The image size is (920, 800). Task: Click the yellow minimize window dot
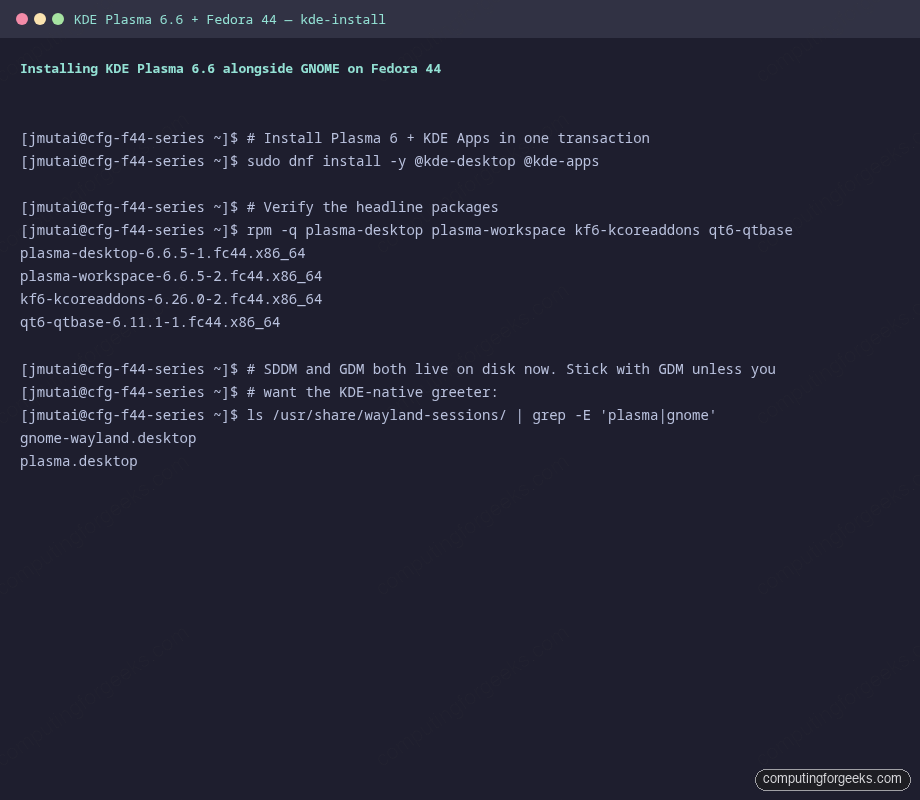40,19
